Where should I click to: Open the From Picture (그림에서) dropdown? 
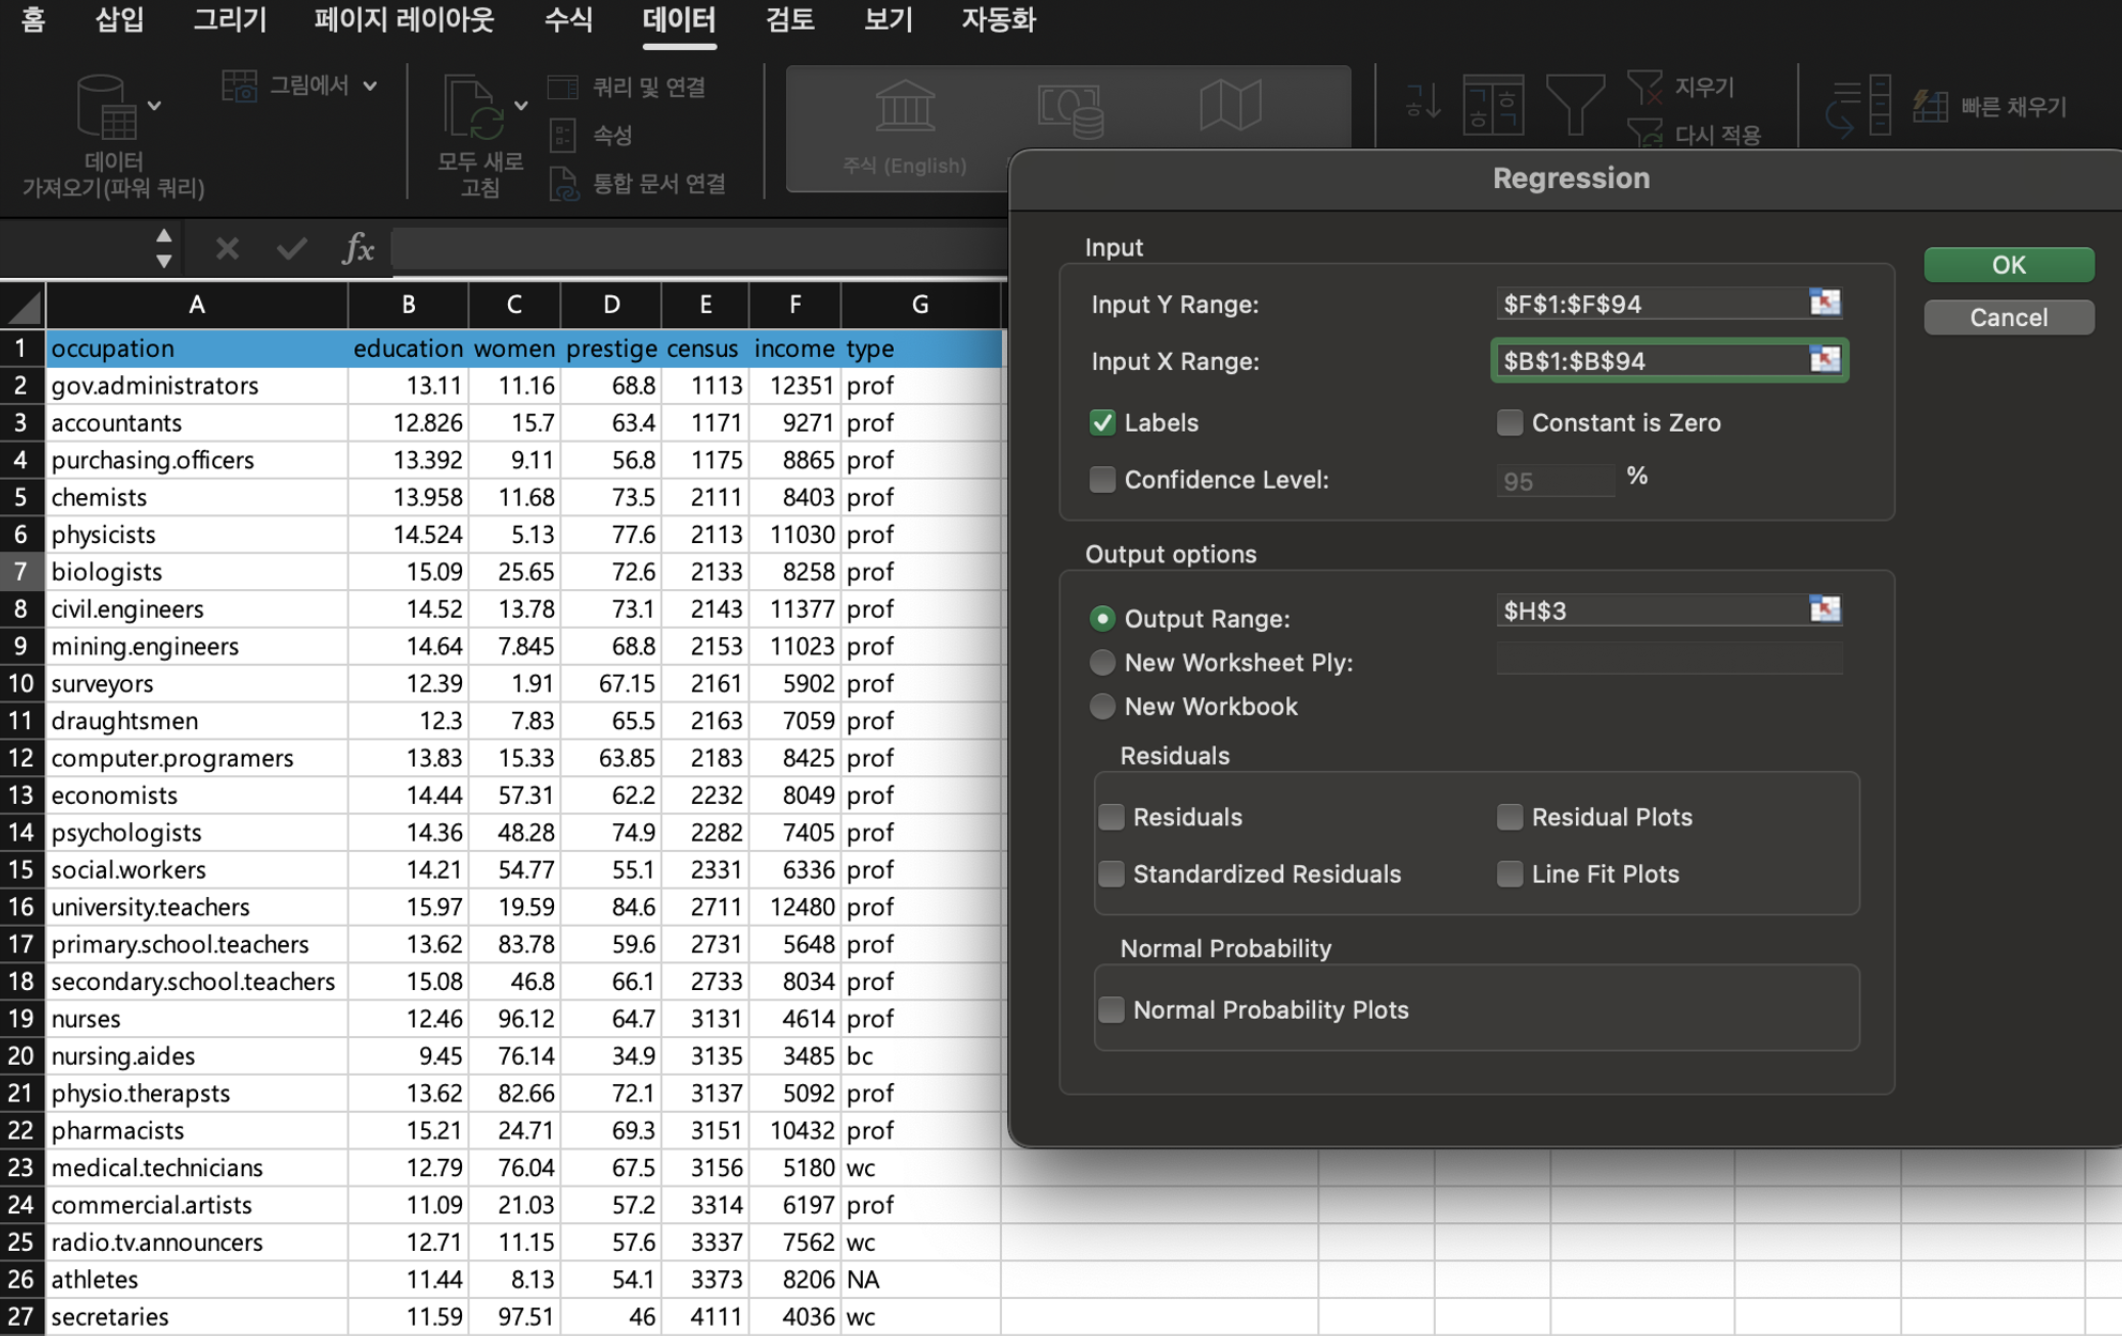(x=370, y=86)
